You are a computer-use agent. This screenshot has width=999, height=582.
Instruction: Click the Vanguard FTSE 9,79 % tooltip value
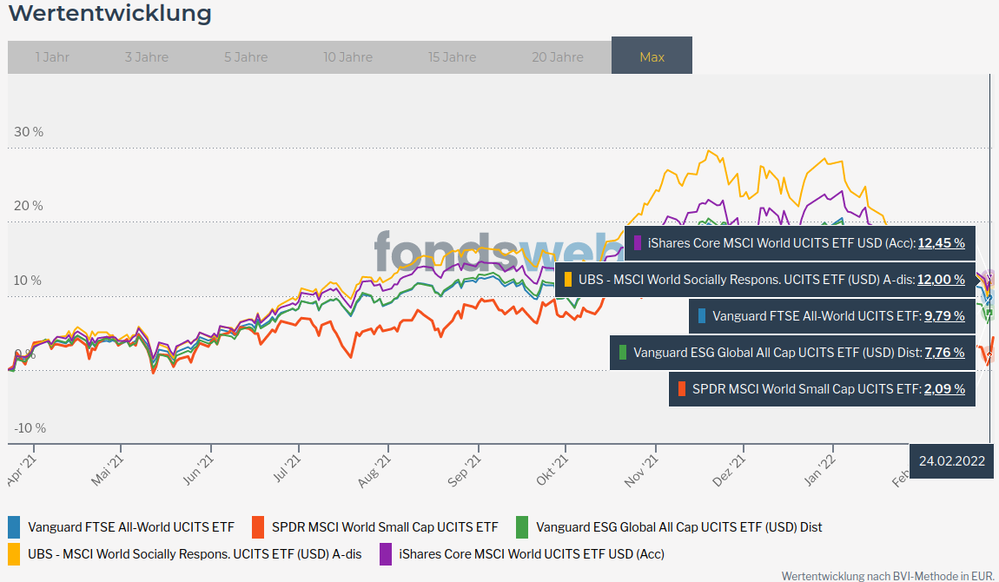click(x=944, y=316)
